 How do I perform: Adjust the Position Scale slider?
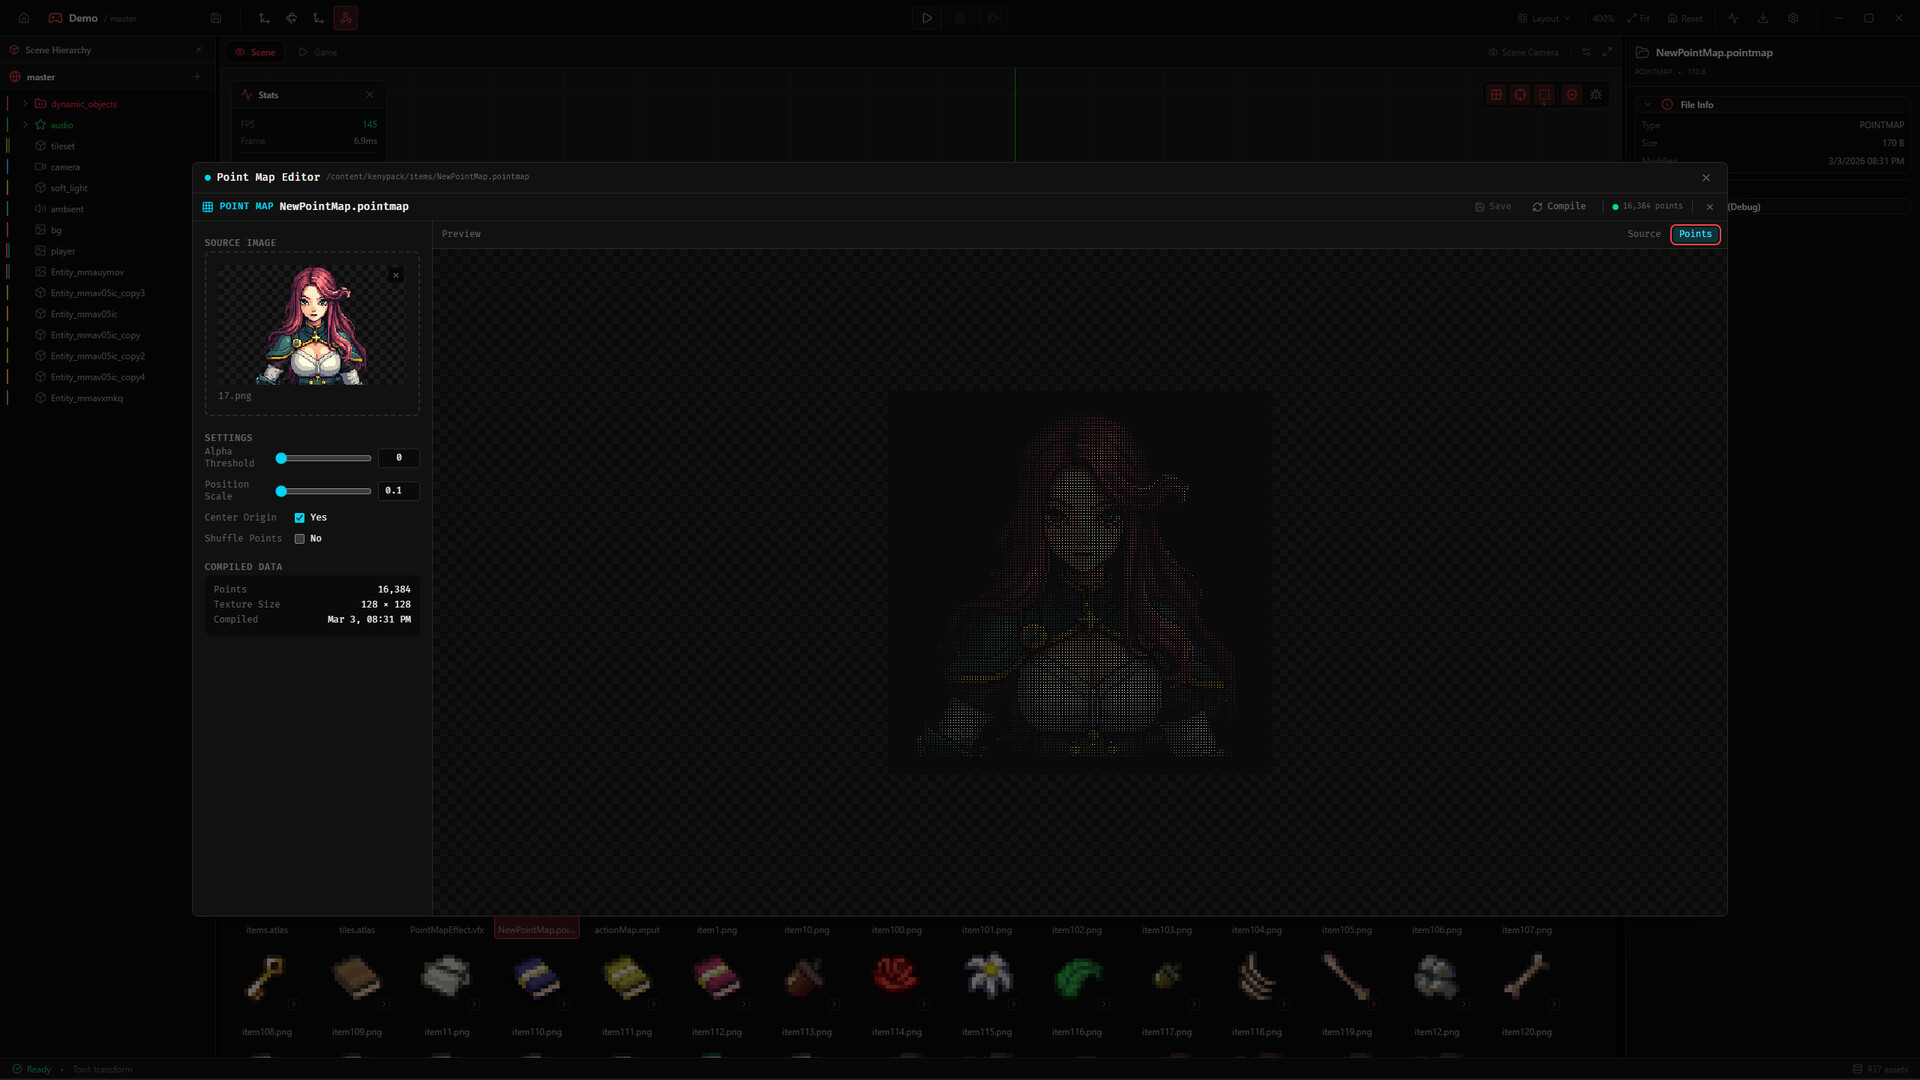[325, 491]
